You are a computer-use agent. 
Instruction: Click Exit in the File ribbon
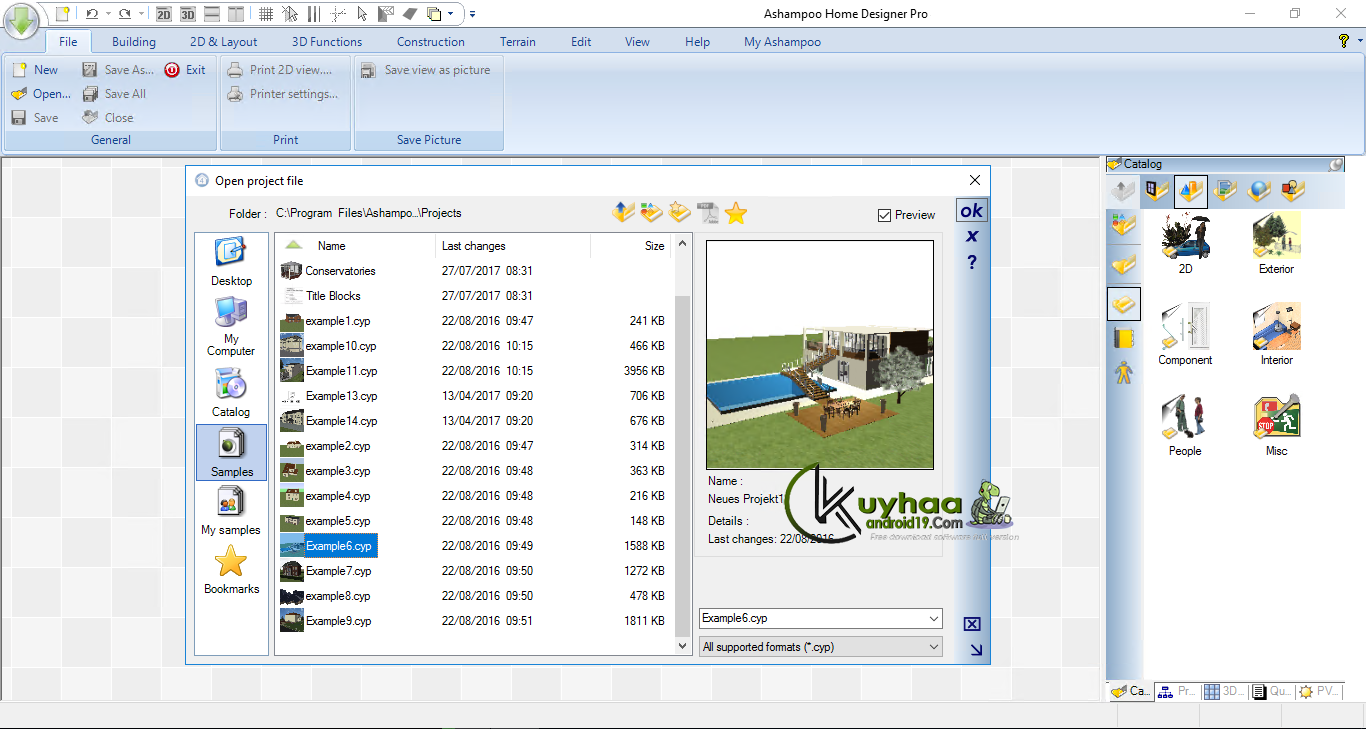[185, 70]
